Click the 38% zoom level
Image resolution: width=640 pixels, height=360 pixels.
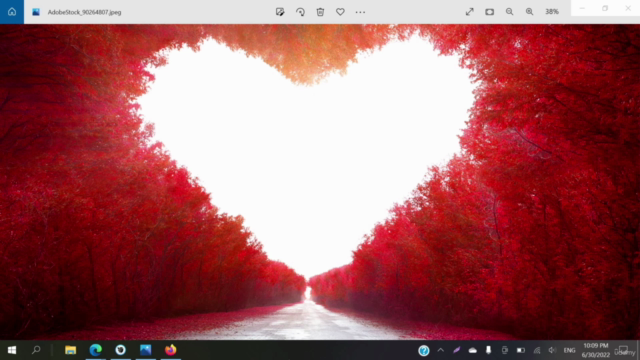pos(552,12)
